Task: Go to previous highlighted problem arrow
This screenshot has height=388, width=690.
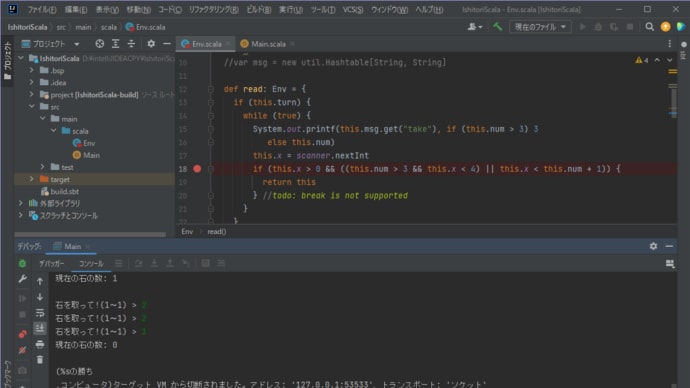Action: click(657, 60)
